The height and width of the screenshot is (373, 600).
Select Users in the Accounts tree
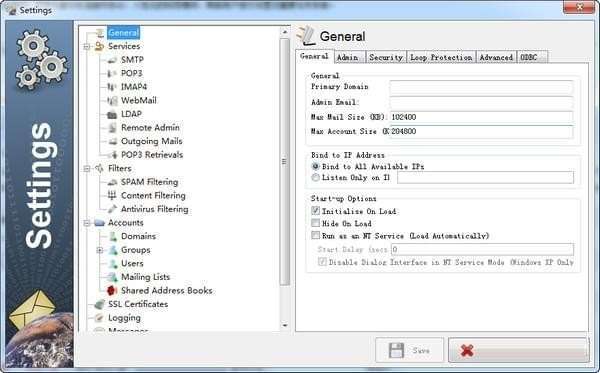pyautogui.click(x=132, y=264)
